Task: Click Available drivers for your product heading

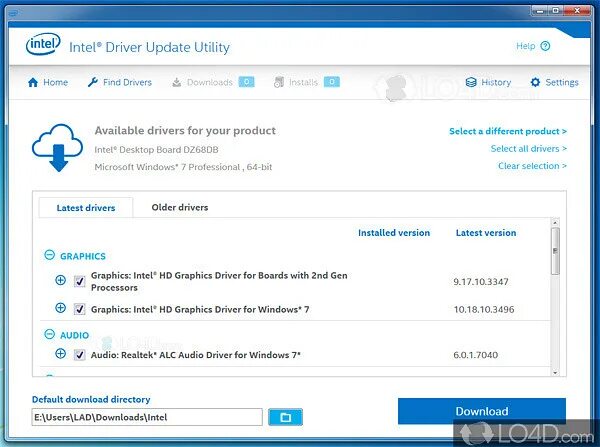Action: [x=185, y=131]
